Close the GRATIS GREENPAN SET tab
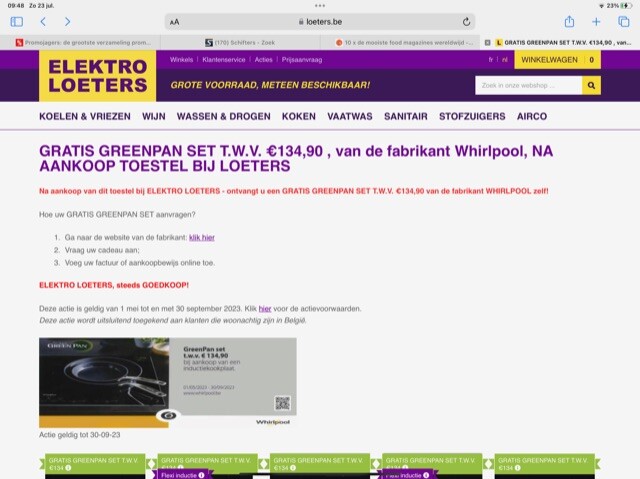The height and width of the screenshot is (479, 640). tap(487, 42)
